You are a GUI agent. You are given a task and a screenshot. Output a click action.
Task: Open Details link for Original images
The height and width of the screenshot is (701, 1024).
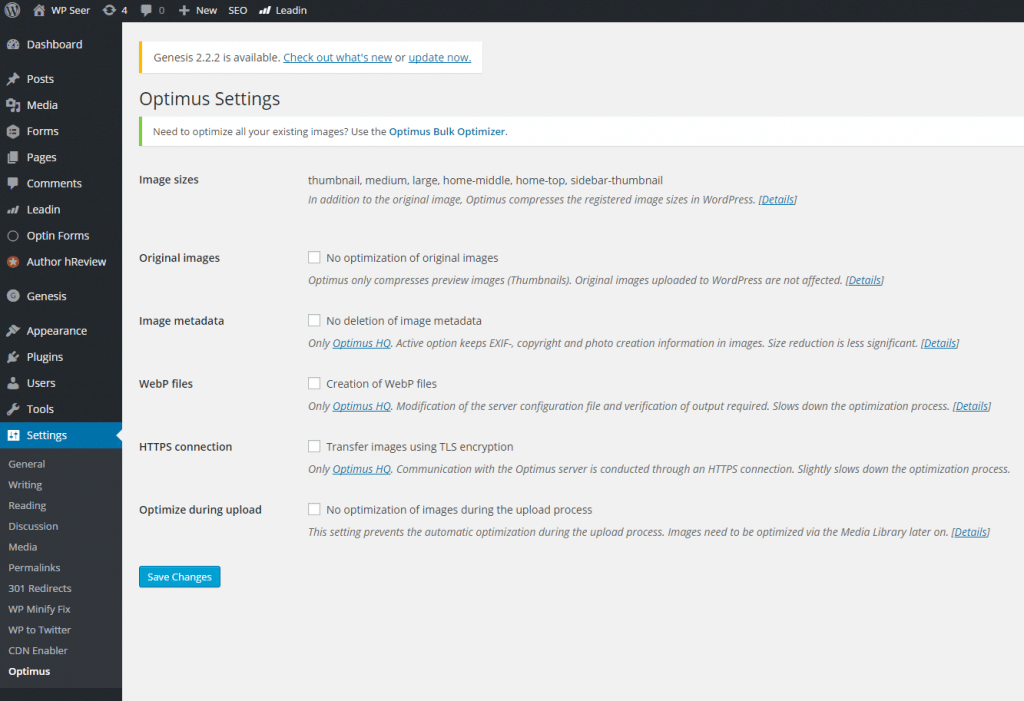coord(865,280)
